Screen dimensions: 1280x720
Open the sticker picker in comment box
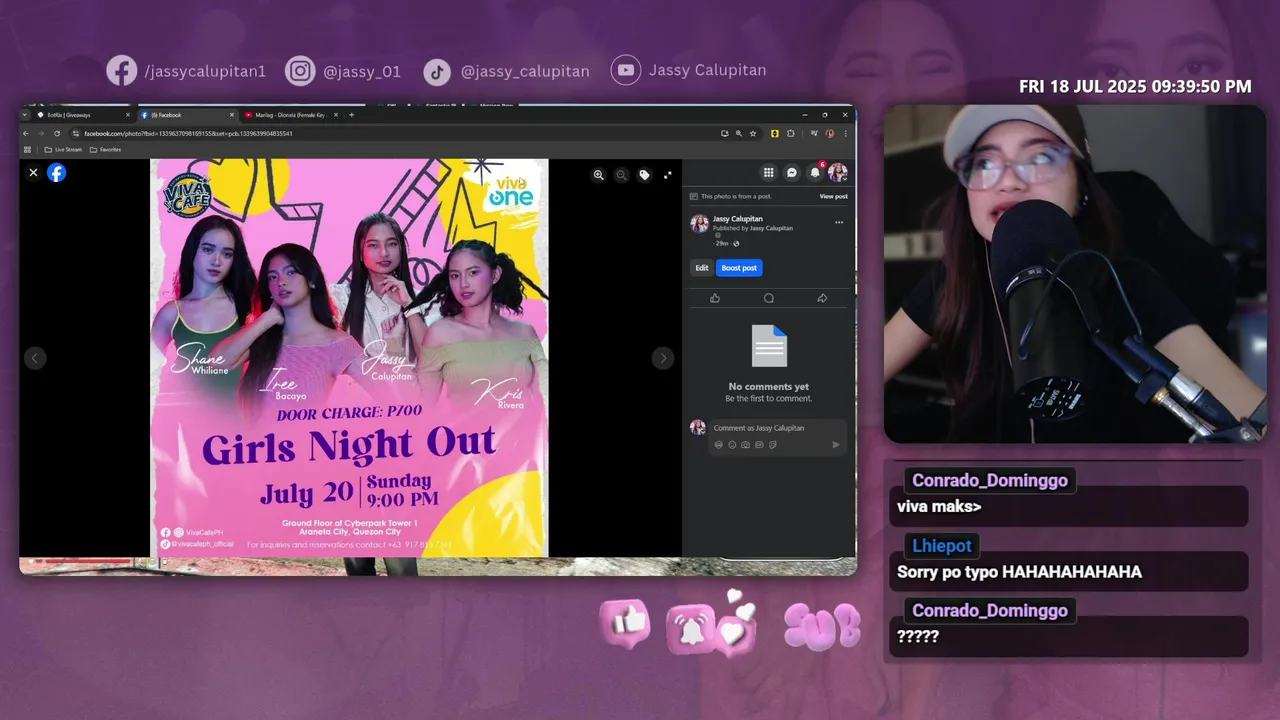tap(772, 444)
